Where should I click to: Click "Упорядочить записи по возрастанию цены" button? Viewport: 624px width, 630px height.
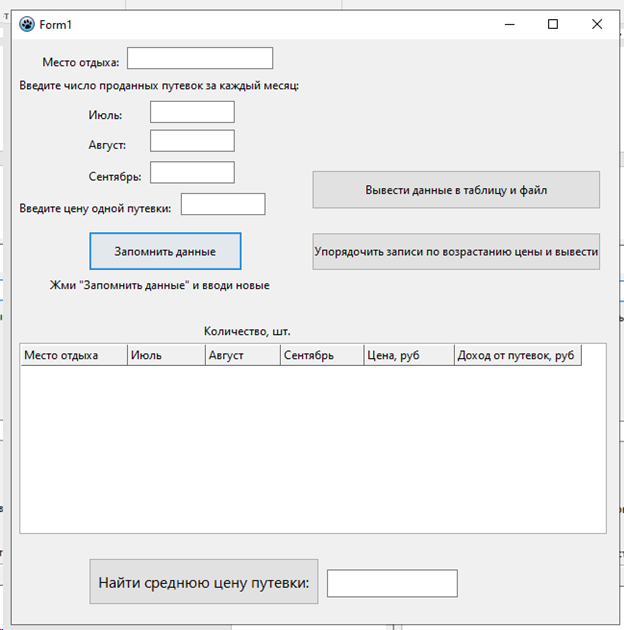(456, 252)
